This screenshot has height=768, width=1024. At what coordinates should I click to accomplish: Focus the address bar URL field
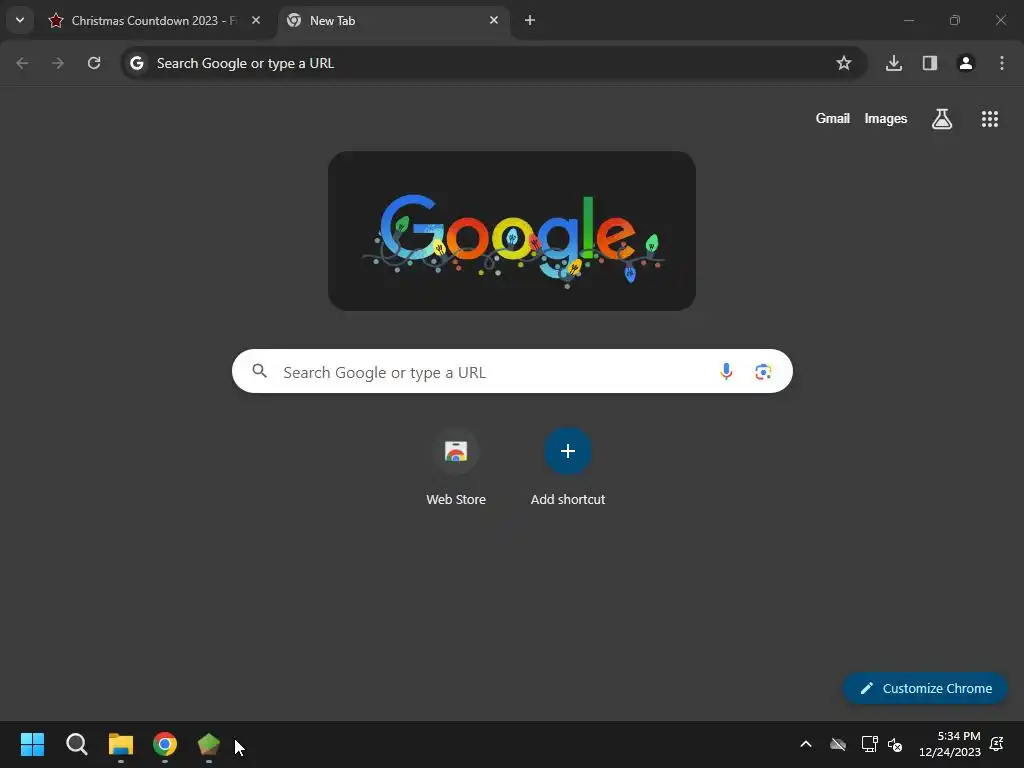pos(494,63)
